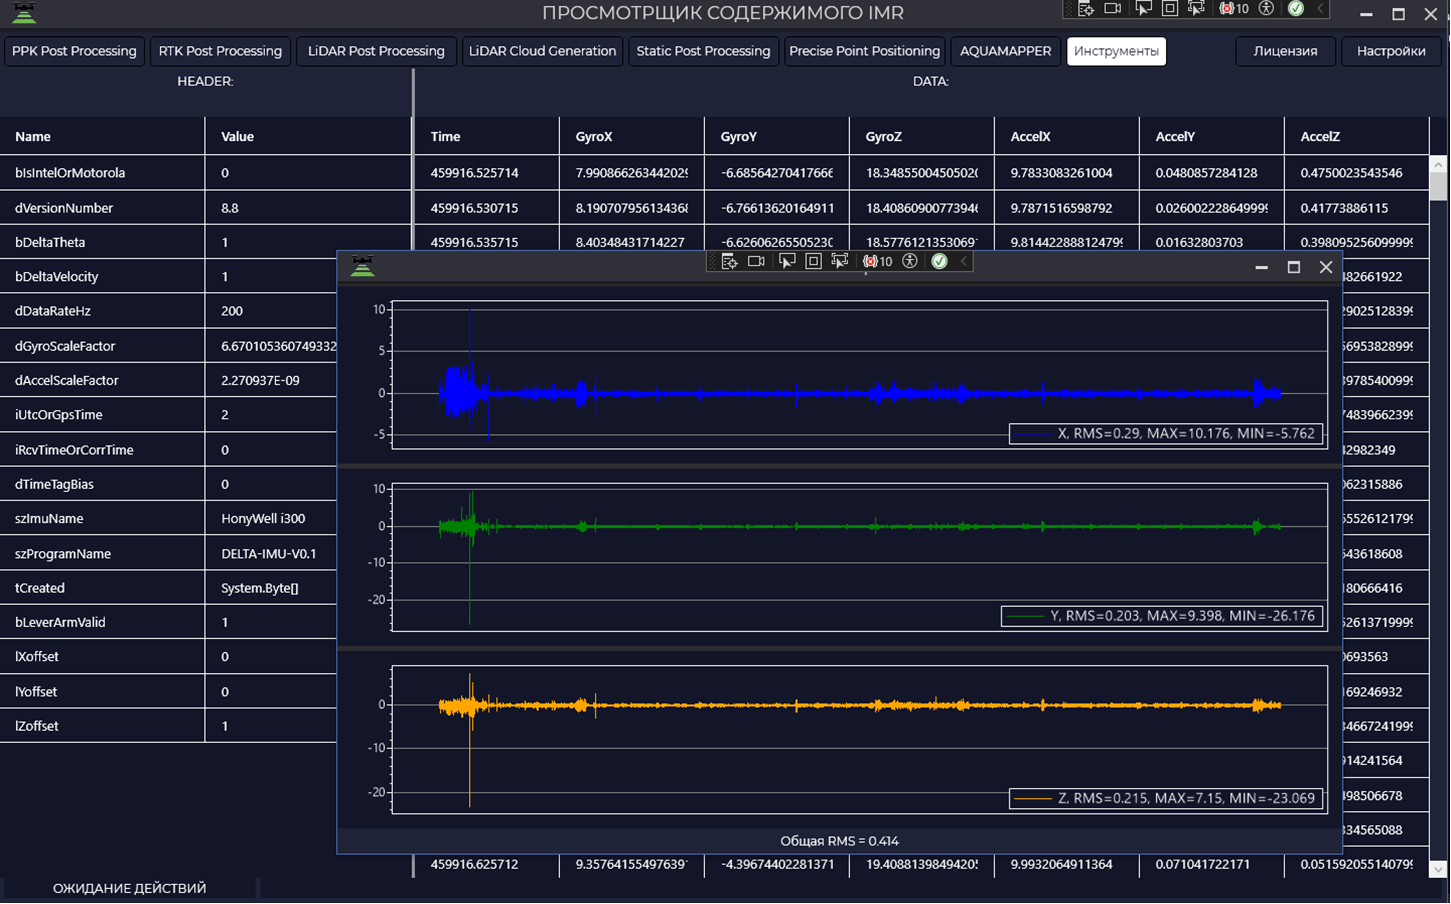The height and width of the screenshot is (904, 1451).
Task: Click the GyroX column header
Action: pyautogui.click(x=632, y=136)
